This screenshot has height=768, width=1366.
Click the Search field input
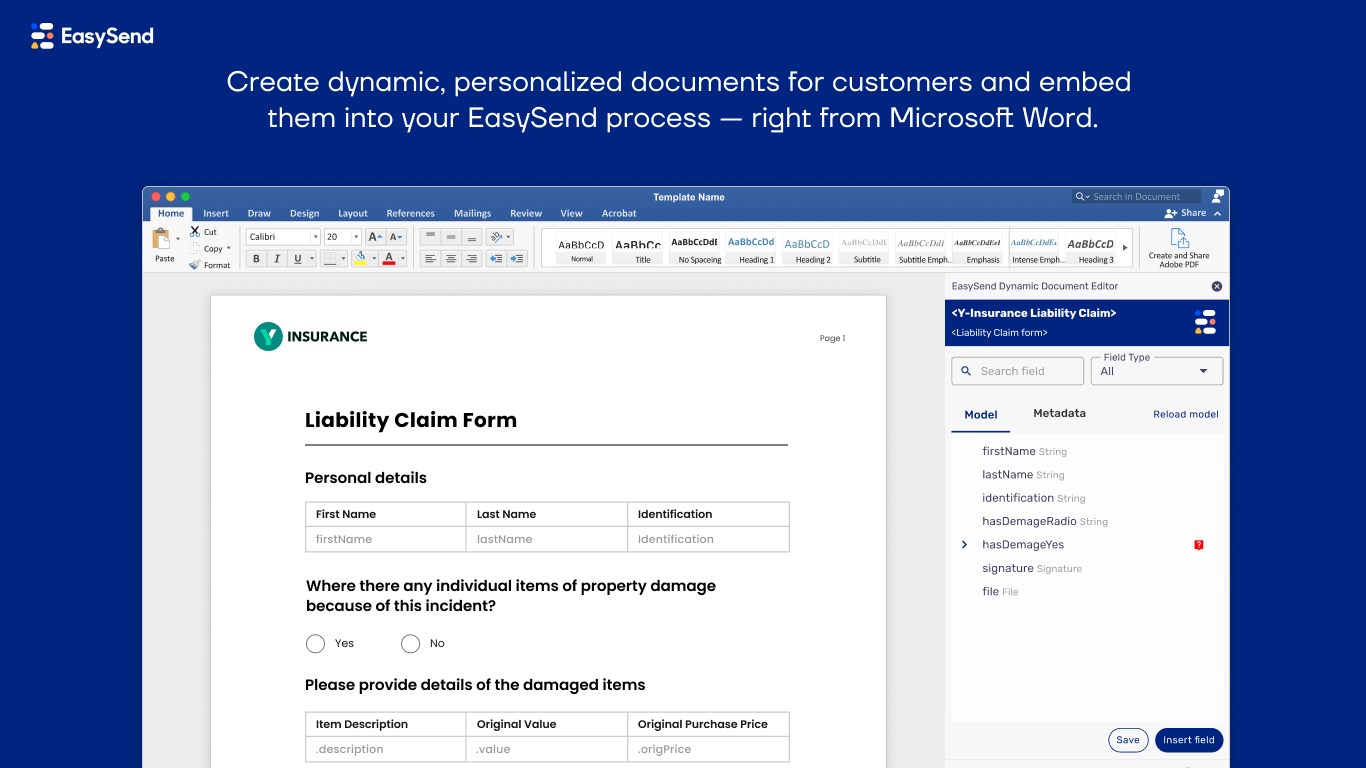point(1018,371)
